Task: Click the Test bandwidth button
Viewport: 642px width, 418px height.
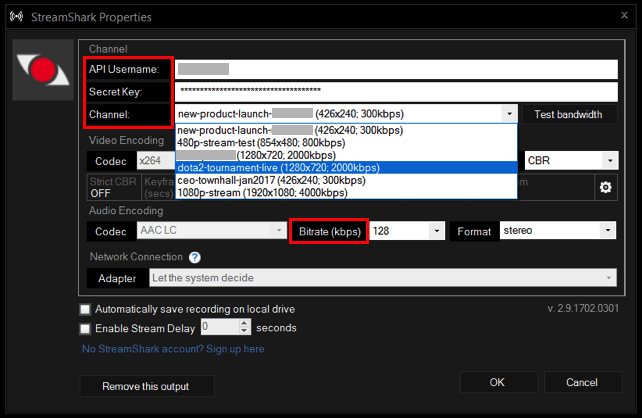Action: coord(568,114)
